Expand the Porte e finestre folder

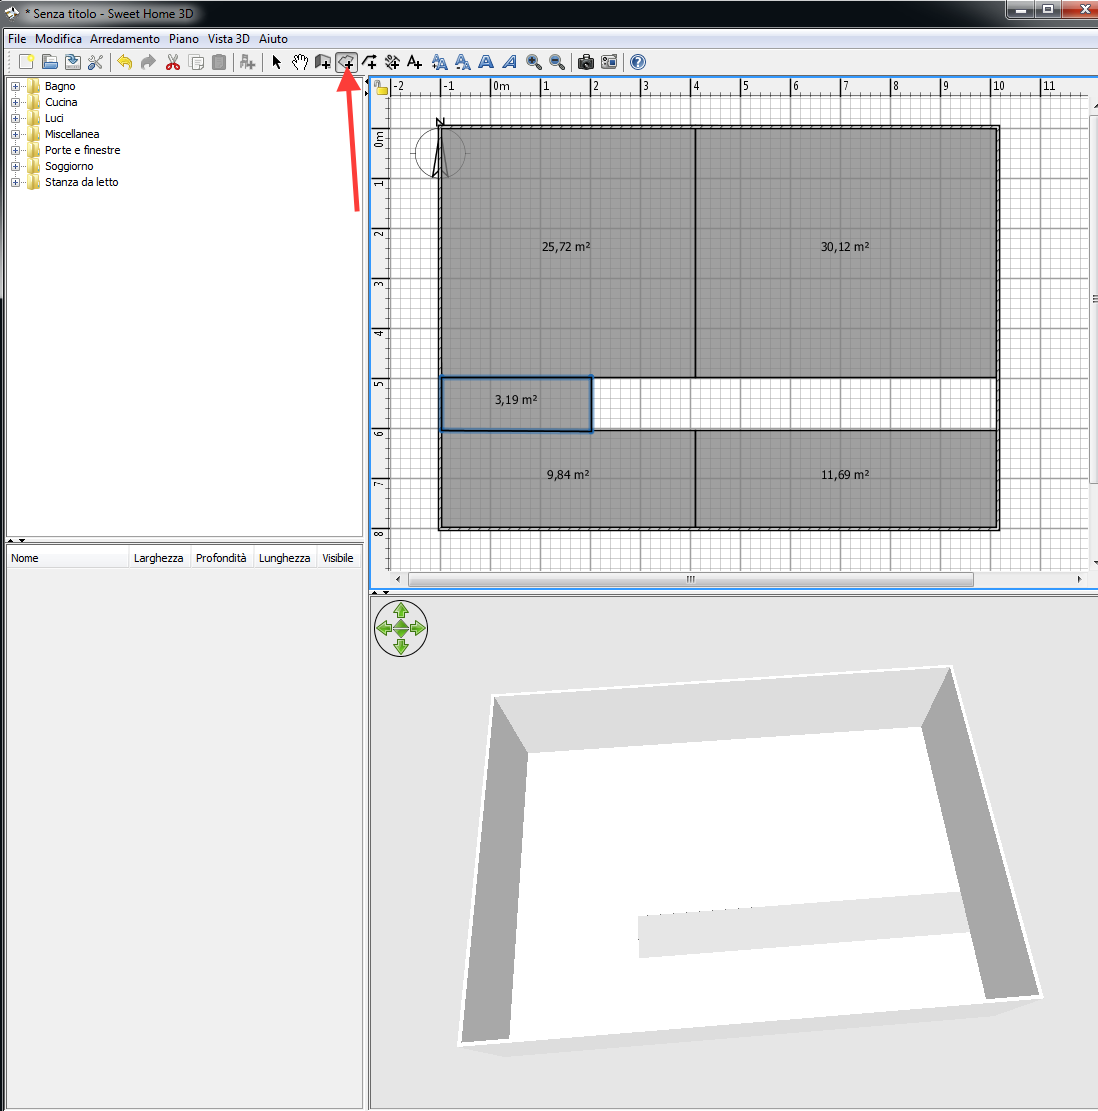pos(16,150)
